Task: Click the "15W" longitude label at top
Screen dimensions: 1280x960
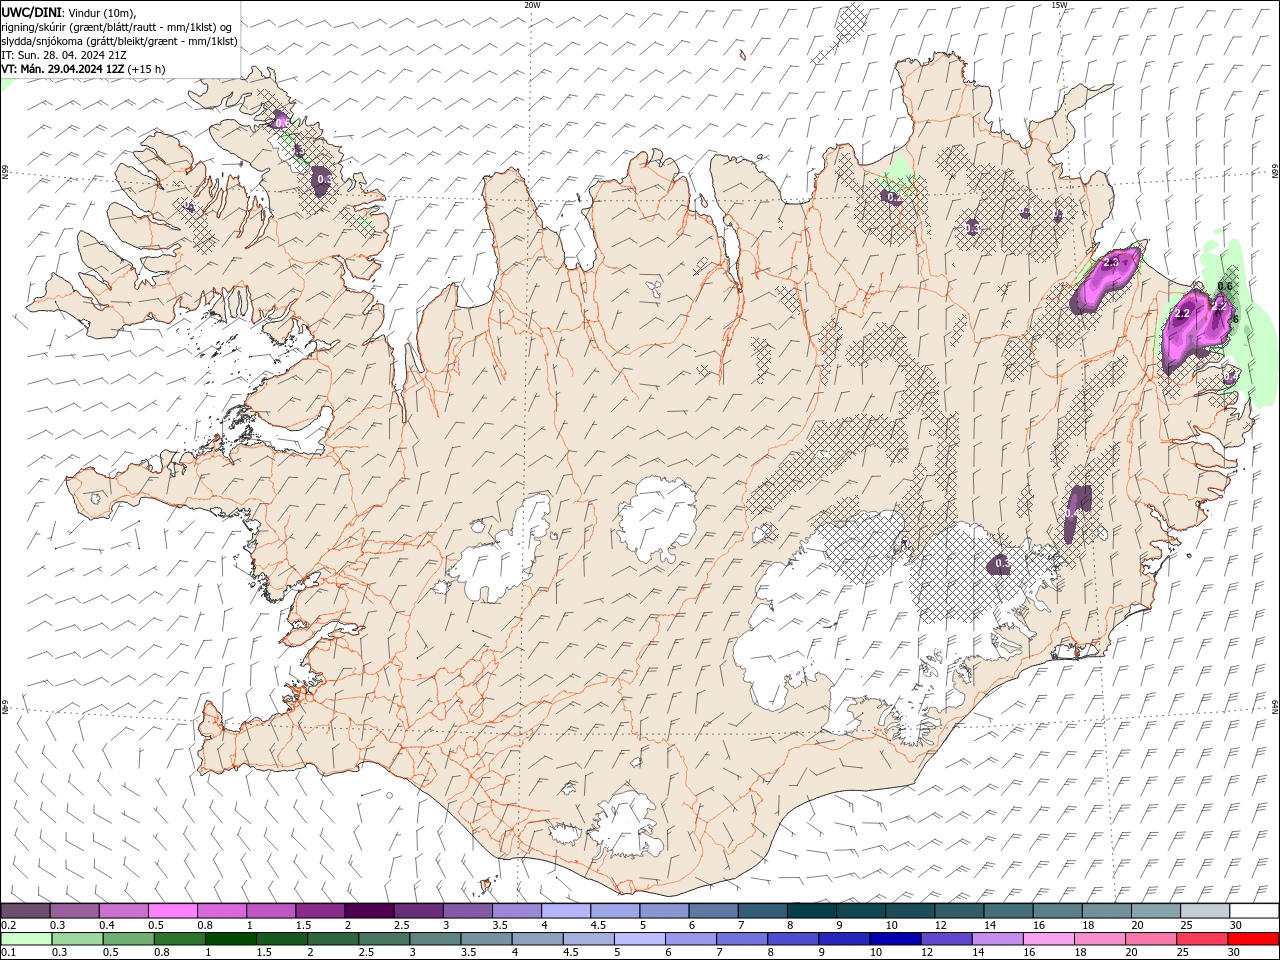Action: point(1059,5)
